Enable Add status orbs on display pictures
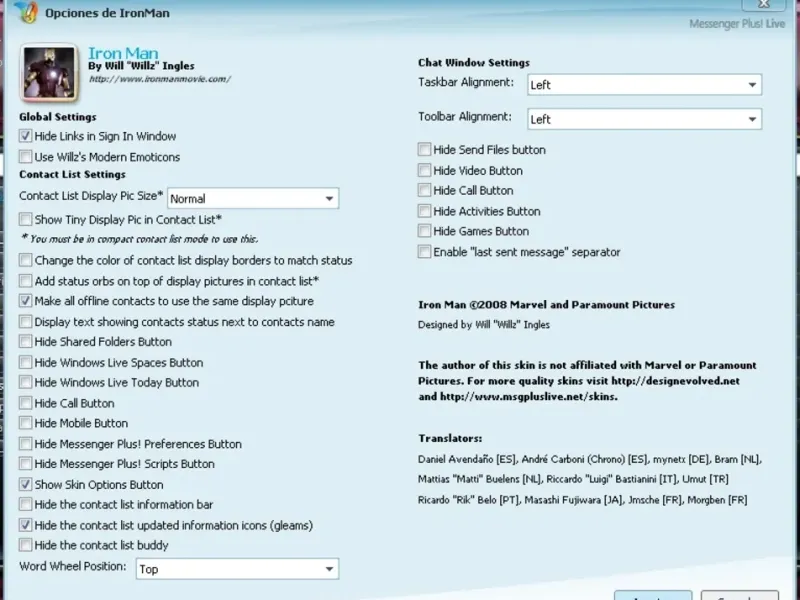Image resolution: width=800 pixels, height=600 pixels. pyautogui.click(x=25, y=281)
